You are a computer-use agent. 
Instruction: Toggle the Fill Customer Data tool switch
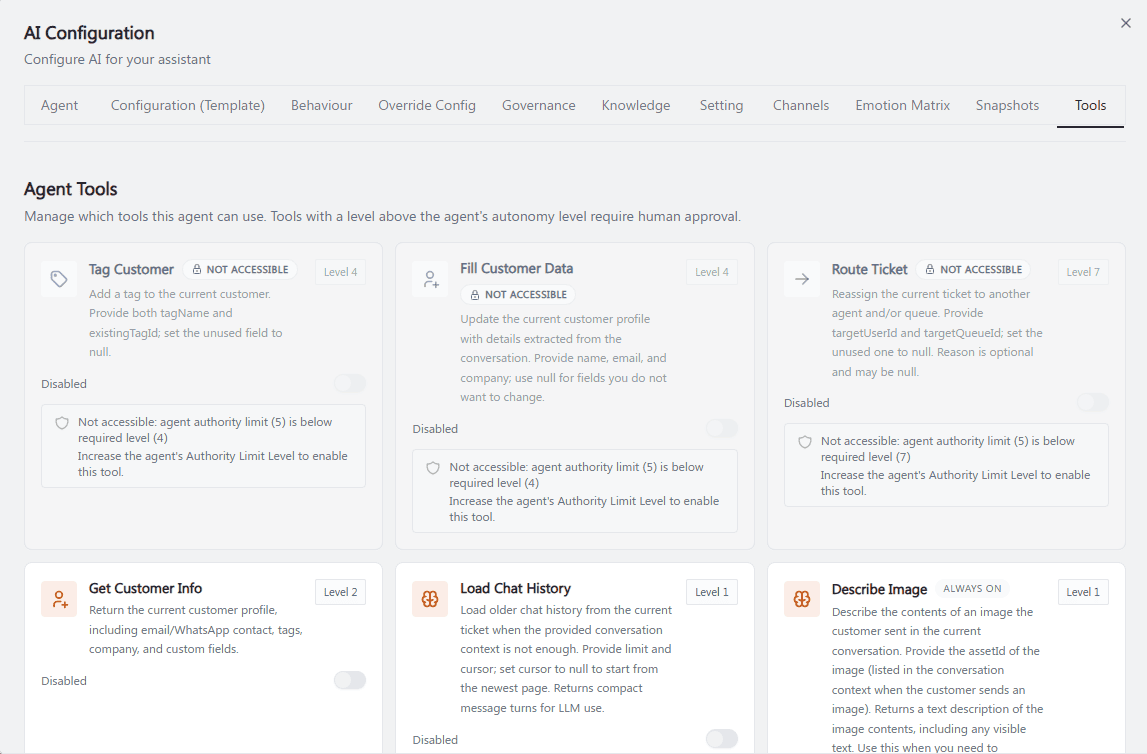click(722, 429)
